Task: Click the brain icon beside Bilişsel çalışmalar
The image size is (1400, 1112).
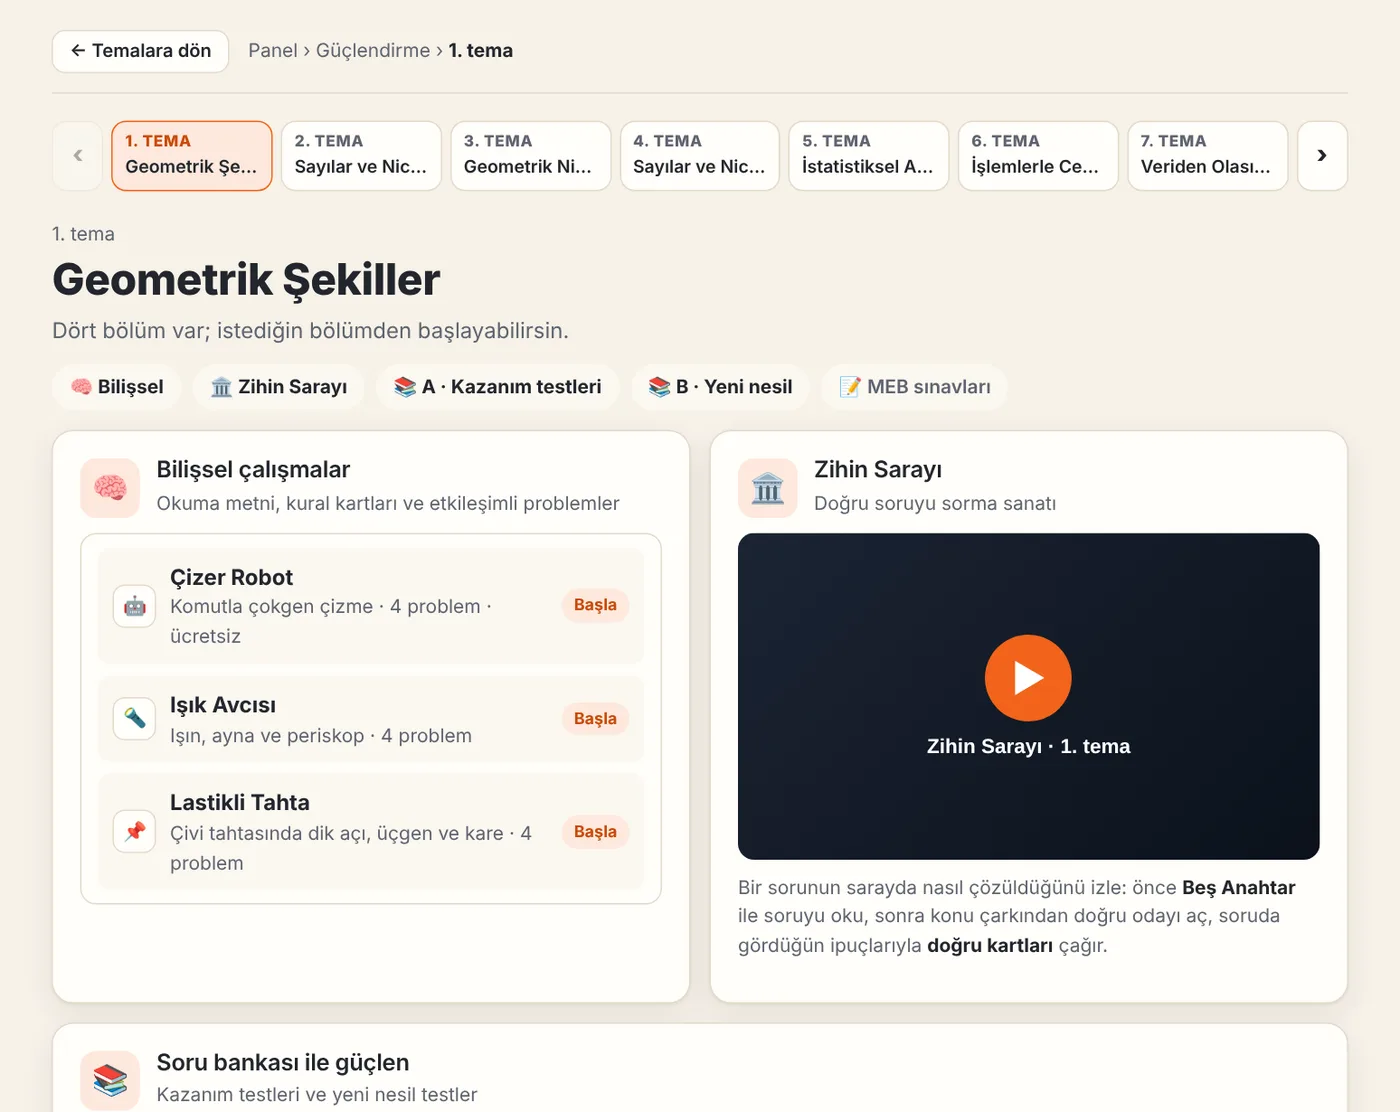Action: point(110,488)
